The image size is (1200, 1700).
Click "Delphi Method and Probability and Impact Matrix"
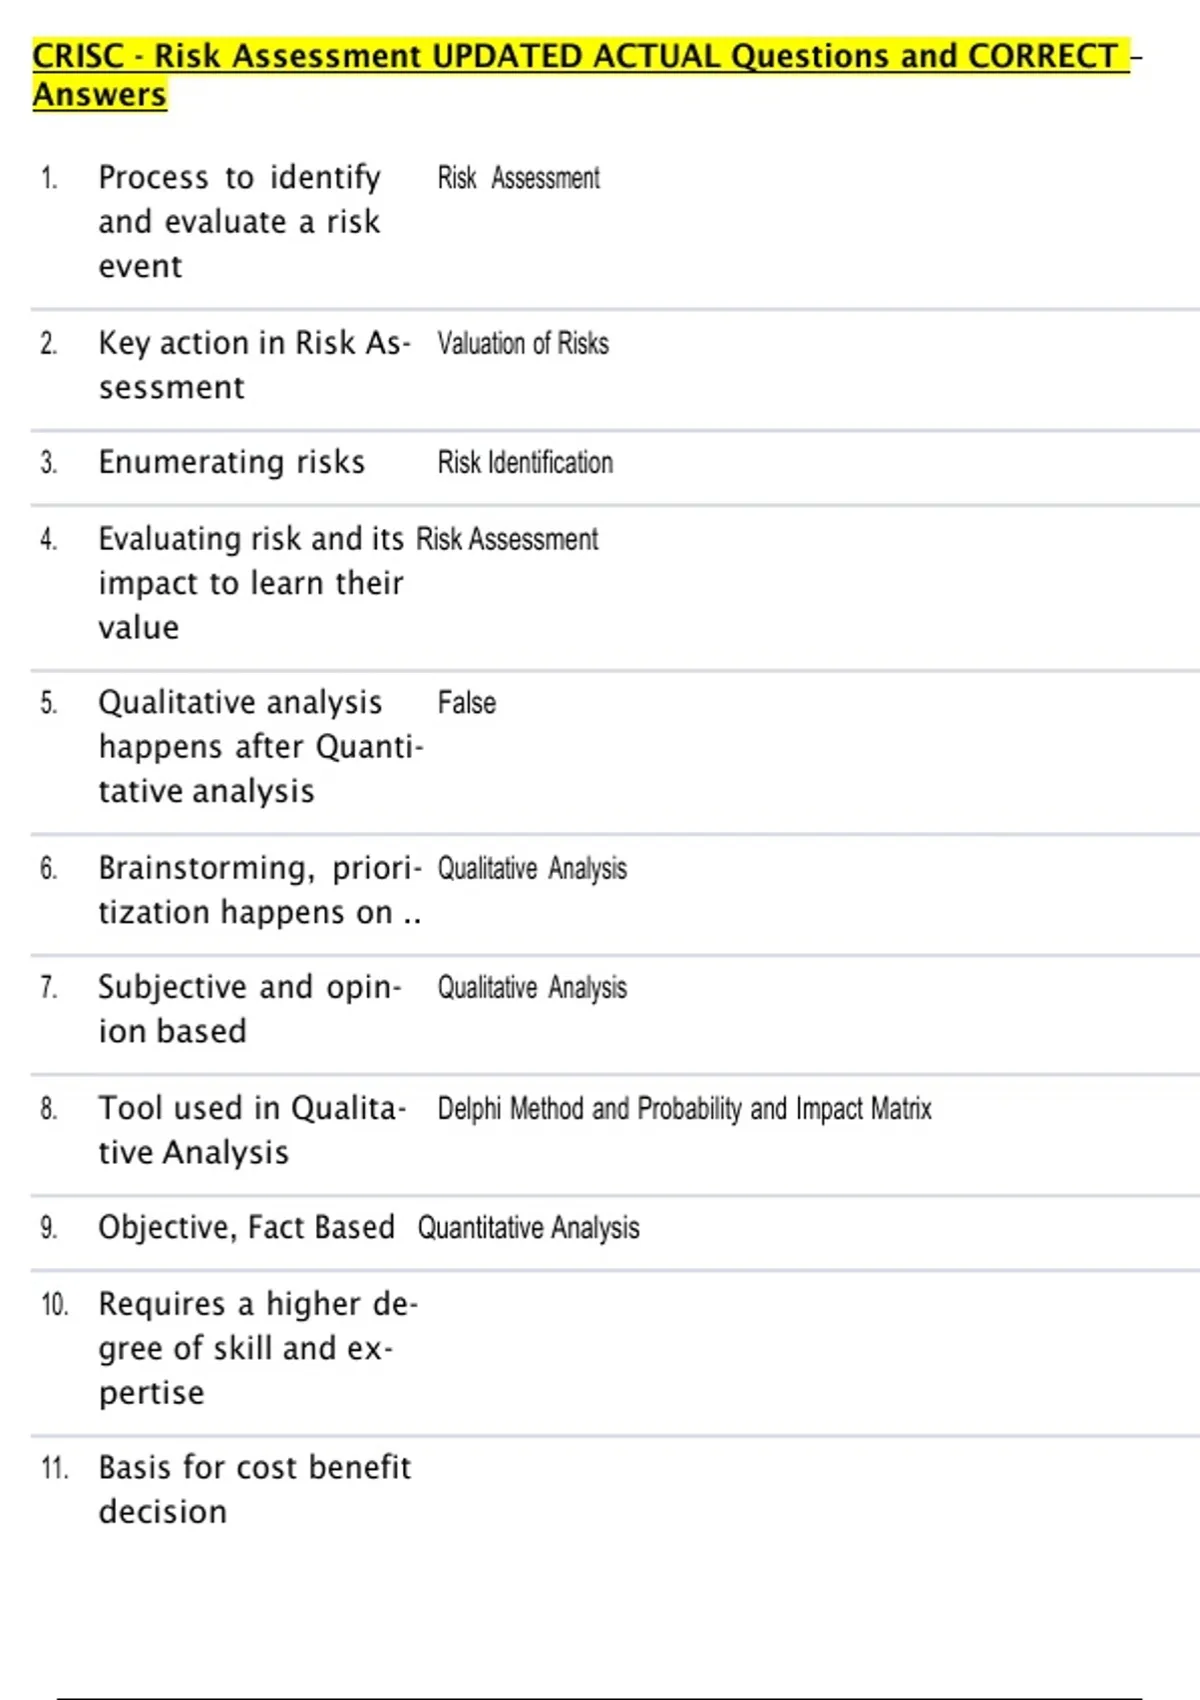(x=684, y=1109)
